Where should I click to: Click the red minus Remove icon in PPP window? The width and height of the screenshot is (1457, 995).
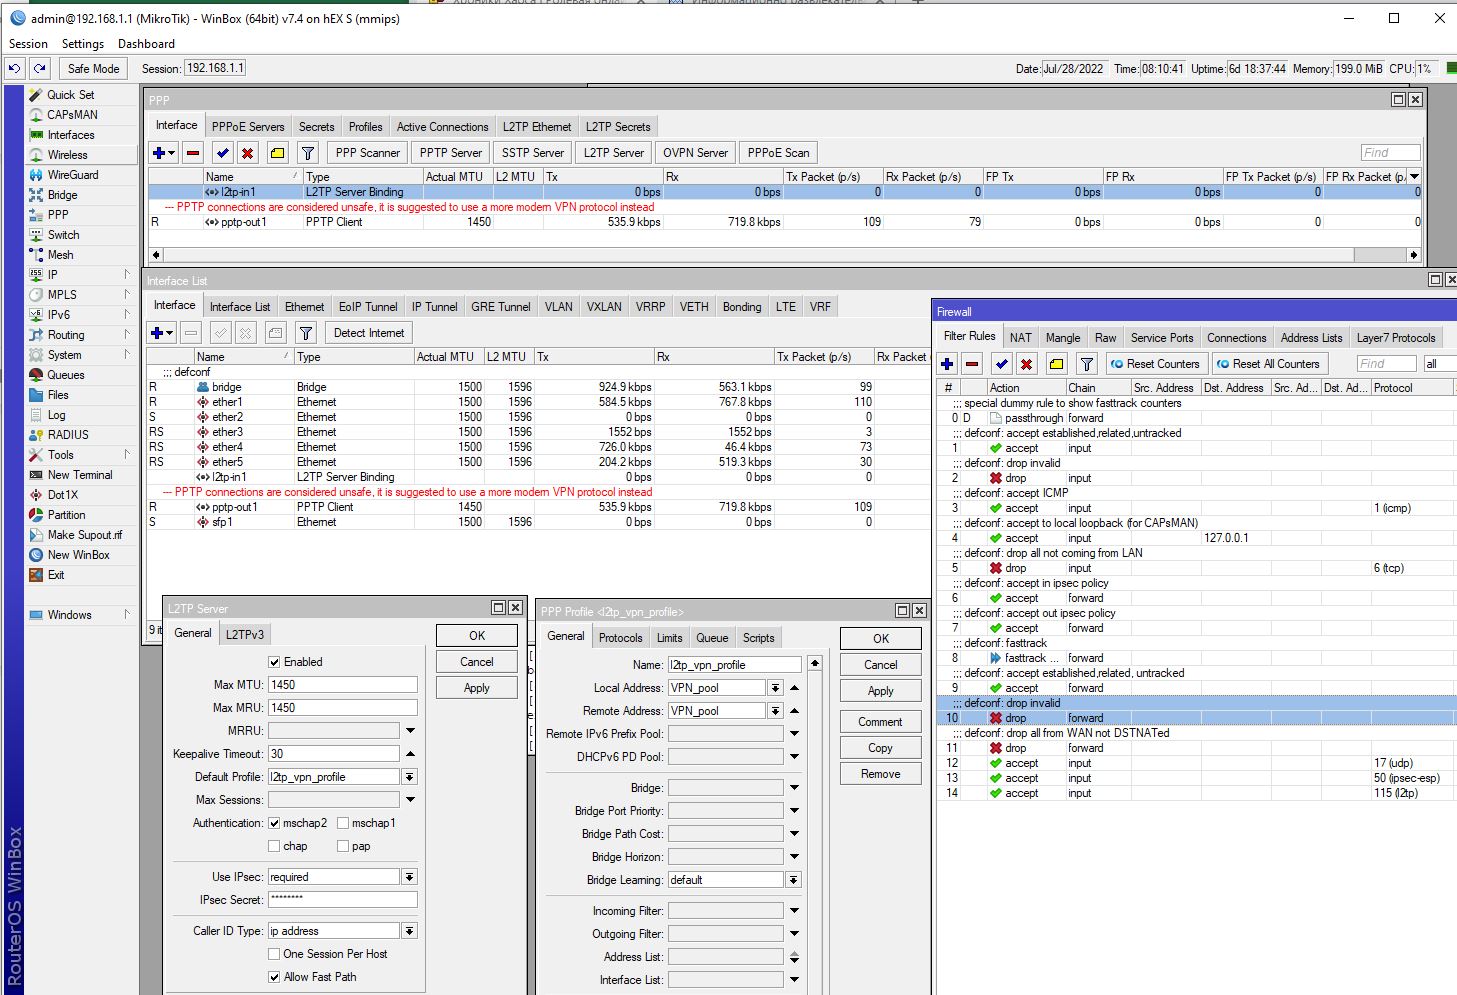pyautogui.click(x=193, y=153)
